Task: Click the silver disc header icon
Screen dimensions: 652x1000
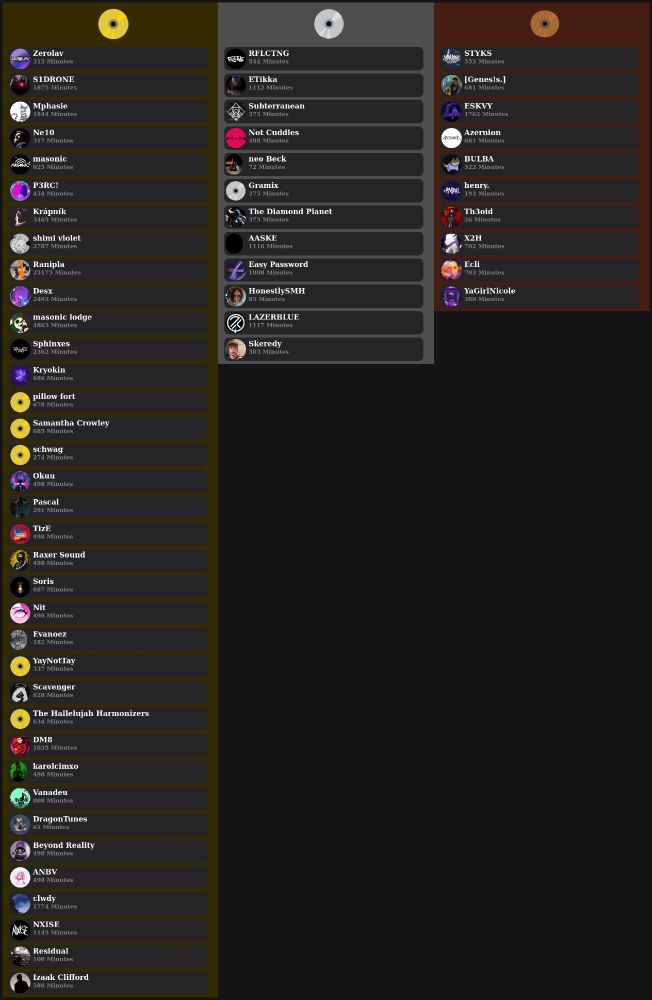Action: point(329,24)
